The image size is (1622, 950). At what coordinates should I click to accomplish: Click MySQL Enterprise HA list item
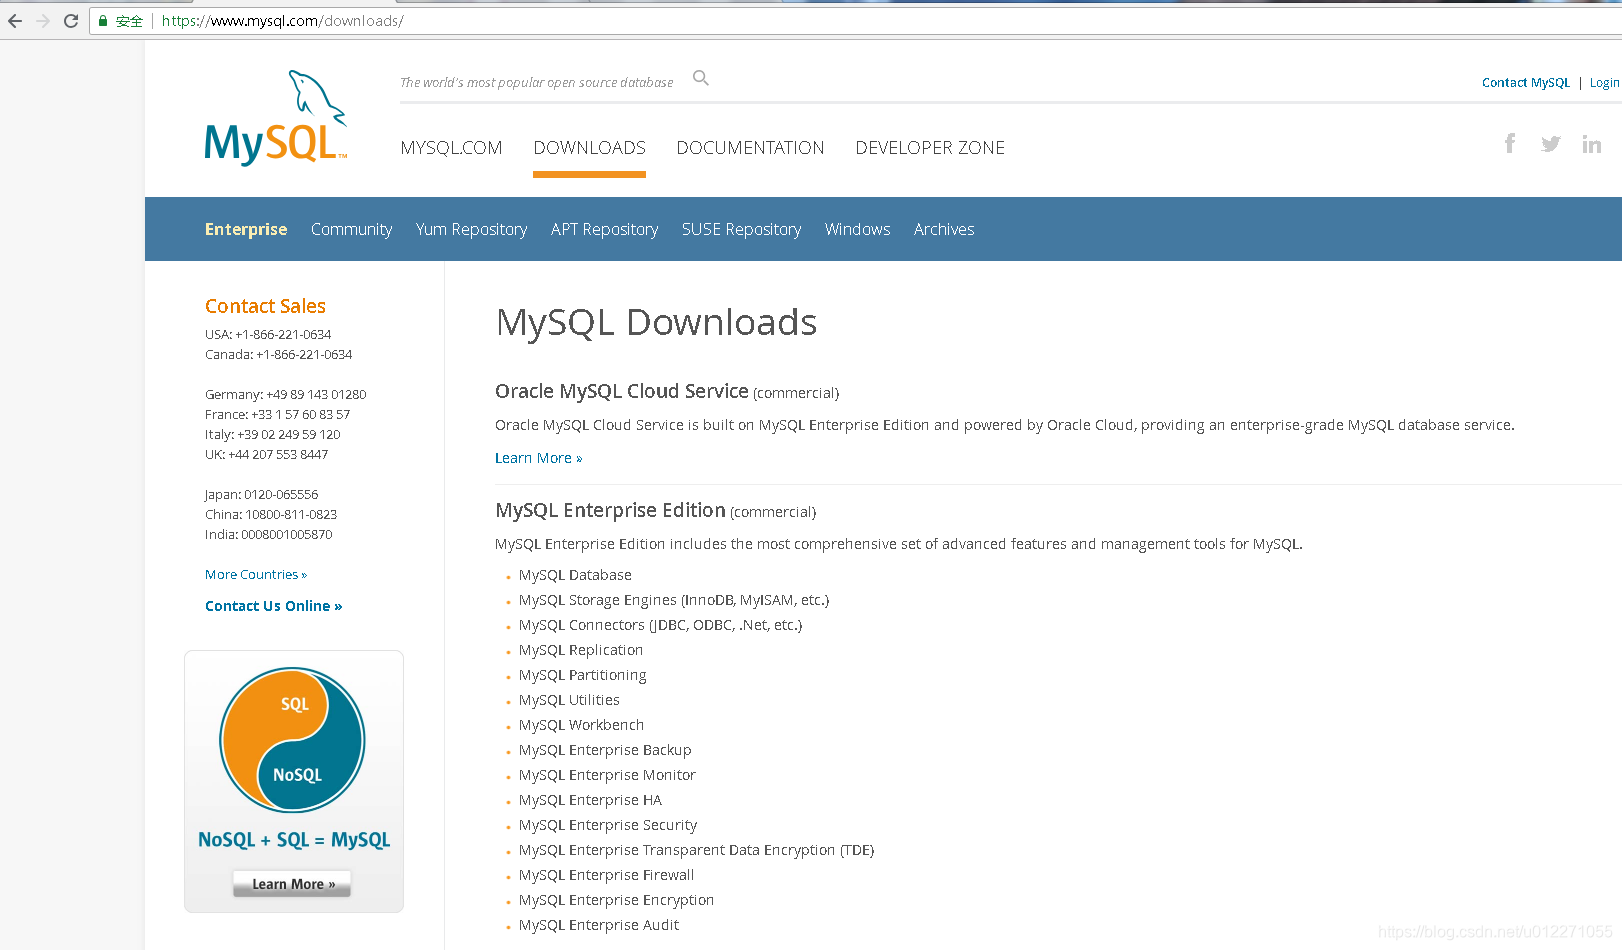pos(590,800)
